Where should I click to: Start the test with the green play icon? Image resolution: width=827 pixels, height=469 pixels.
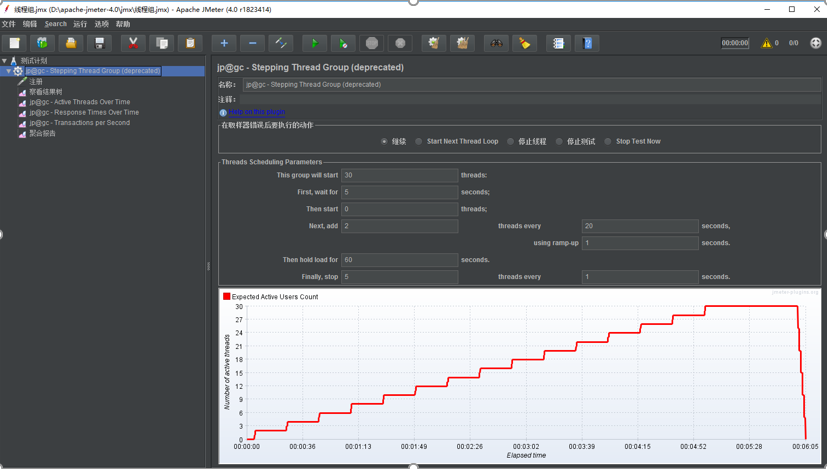(315, 43)
